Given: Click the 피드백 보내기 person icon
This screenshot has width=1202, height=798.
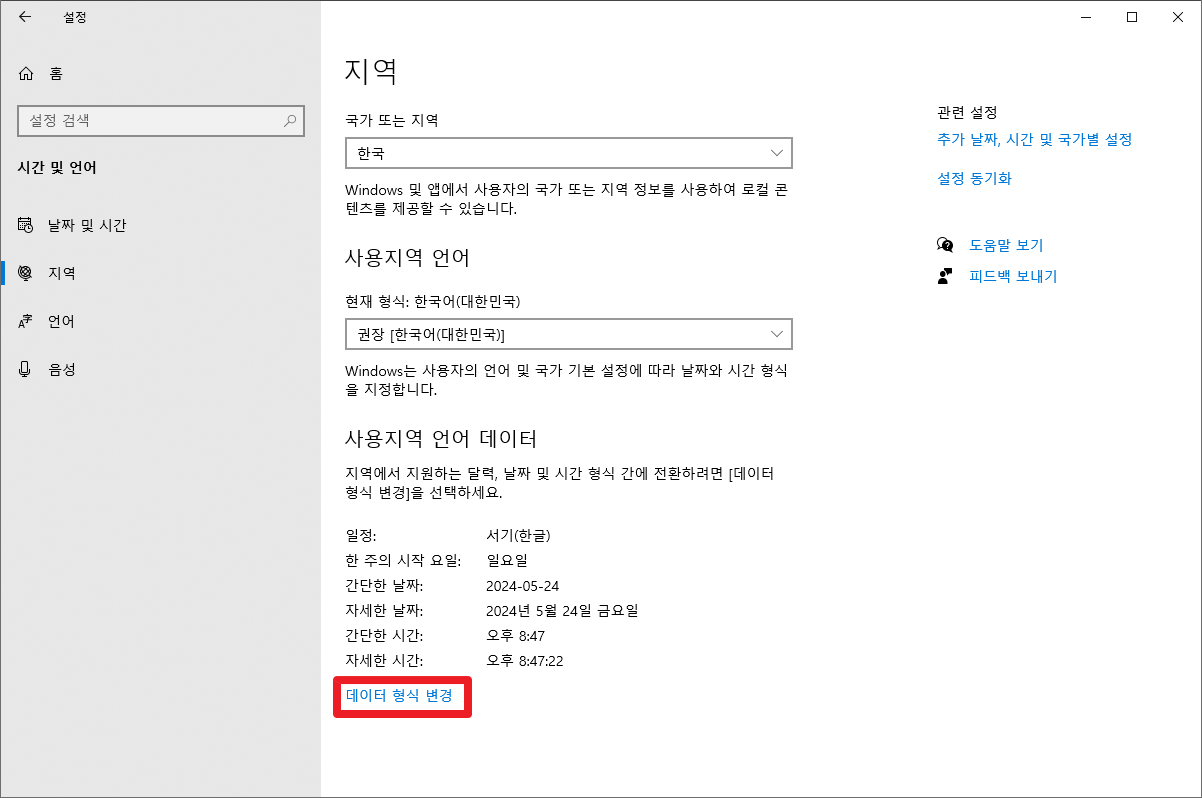Looking at the screenshot, I should [945, 277].
